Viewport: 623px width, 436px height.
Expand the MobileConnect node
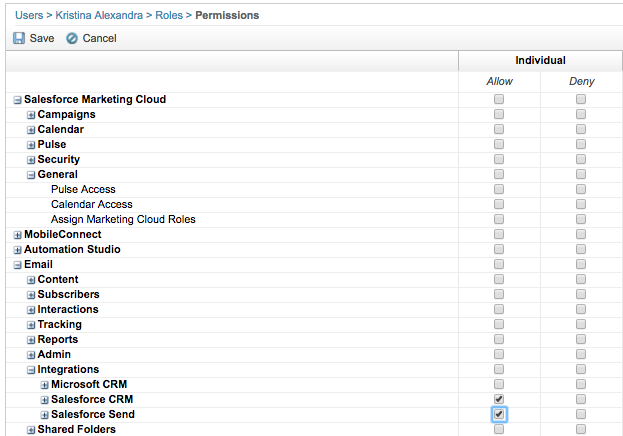click(17, 235)
